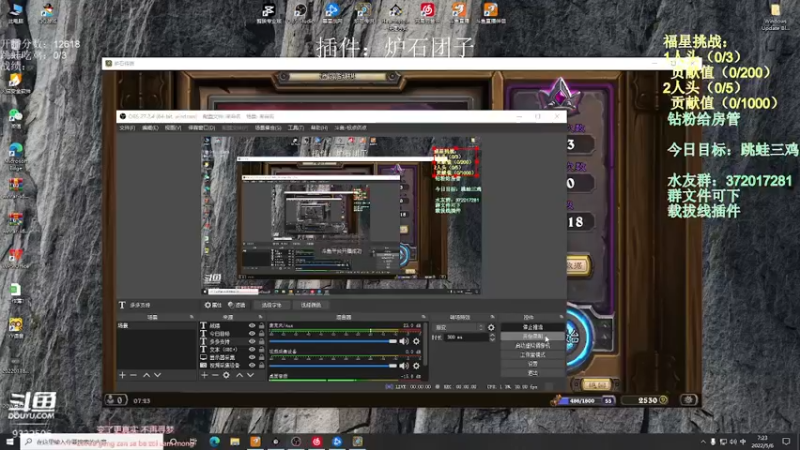Move selected source down in Sources list
This screenshot has height=450, width=800.
coord(251,375)
